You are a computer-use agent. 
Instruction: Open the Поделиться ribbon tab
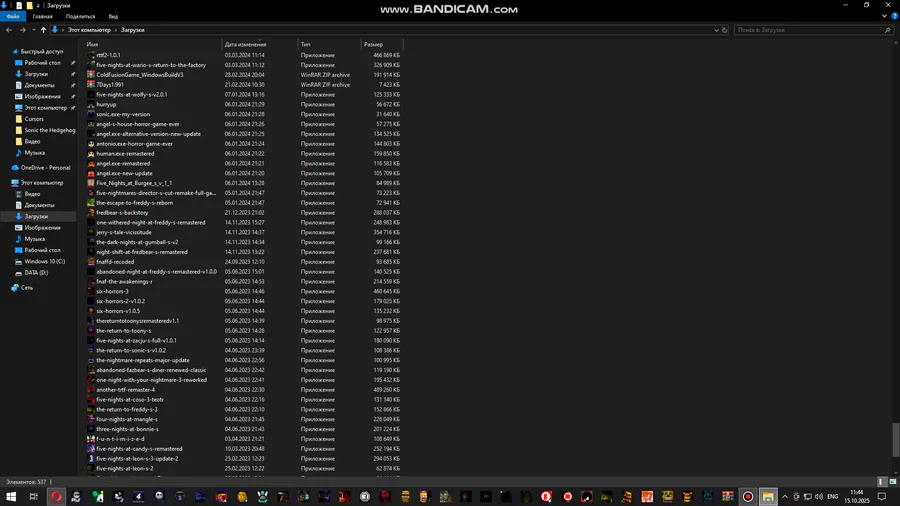pos(80,17)
